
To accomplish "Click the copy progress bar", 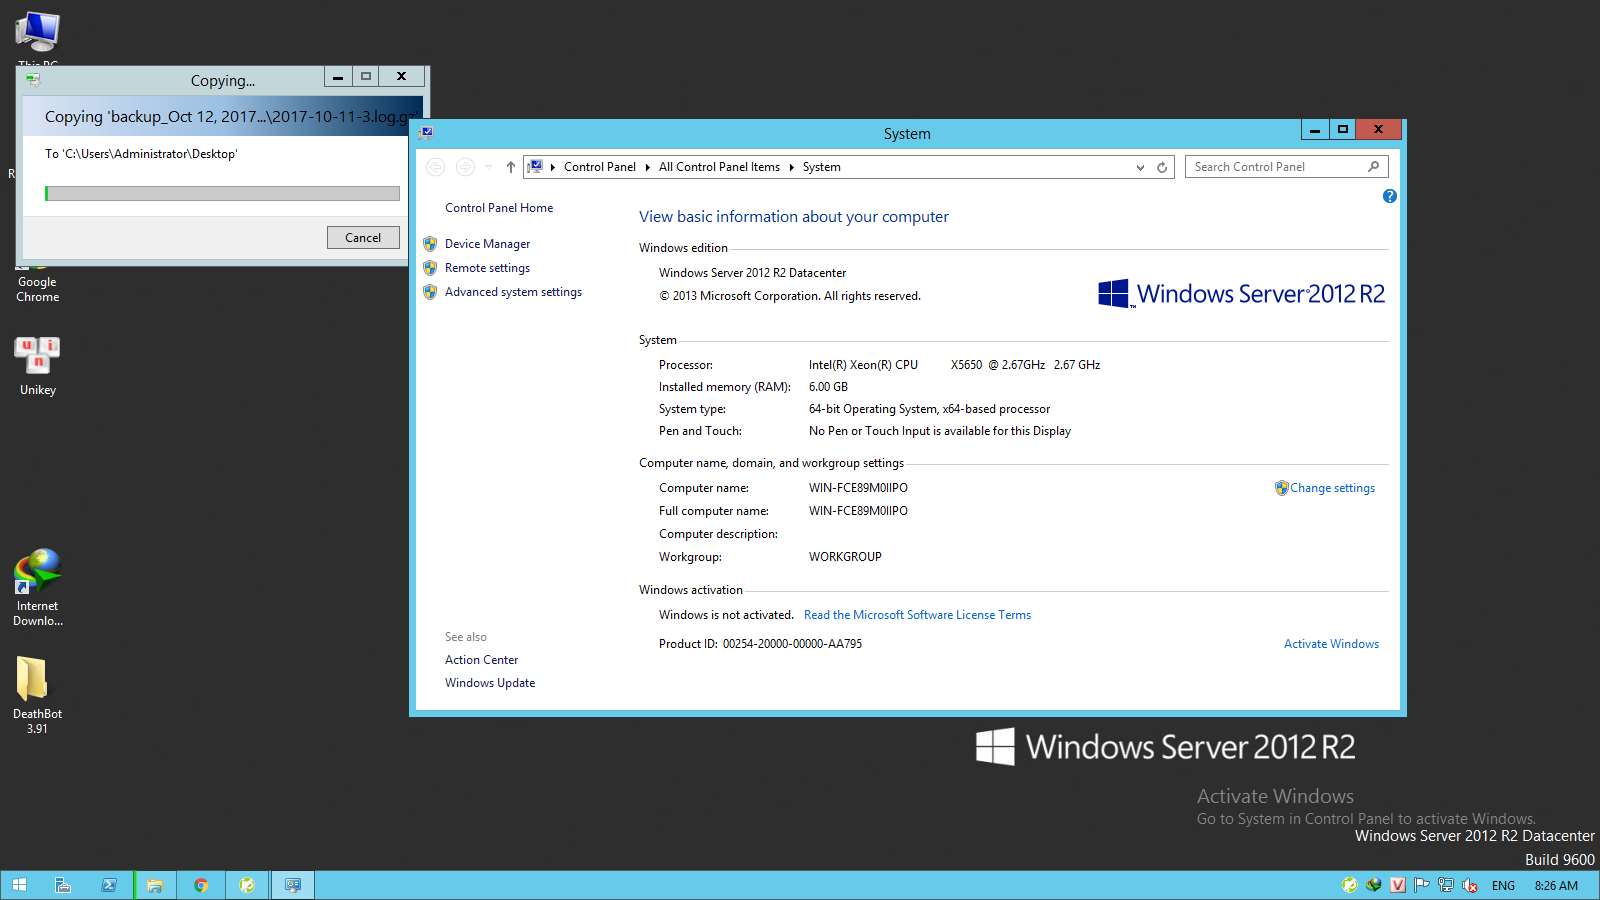I will point(222,194).
